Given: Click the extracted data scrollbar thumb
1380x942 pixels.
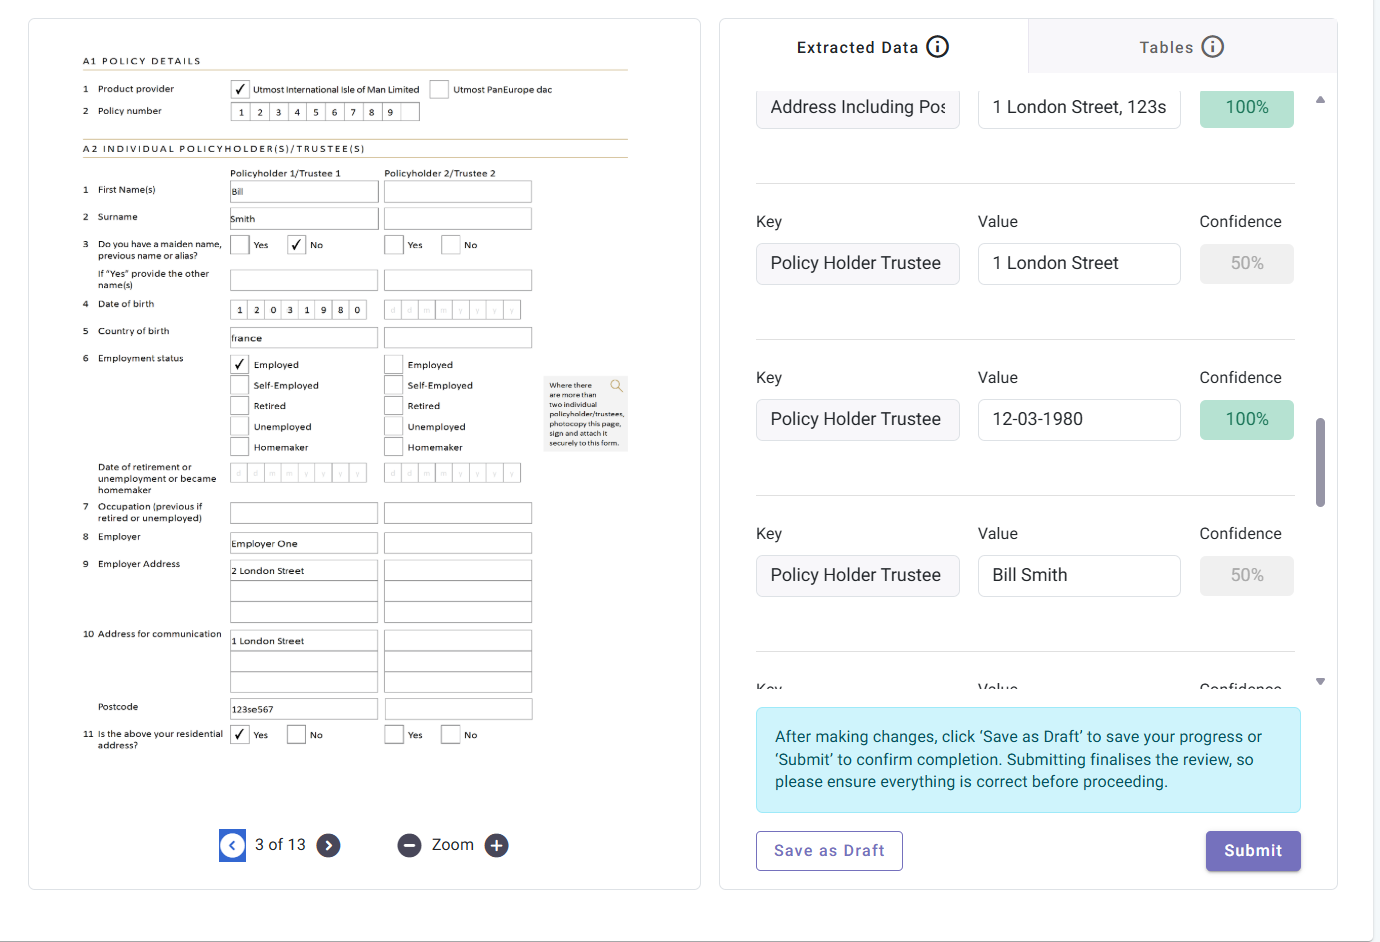Looking at the screenshot, I should pos(1320,462).
